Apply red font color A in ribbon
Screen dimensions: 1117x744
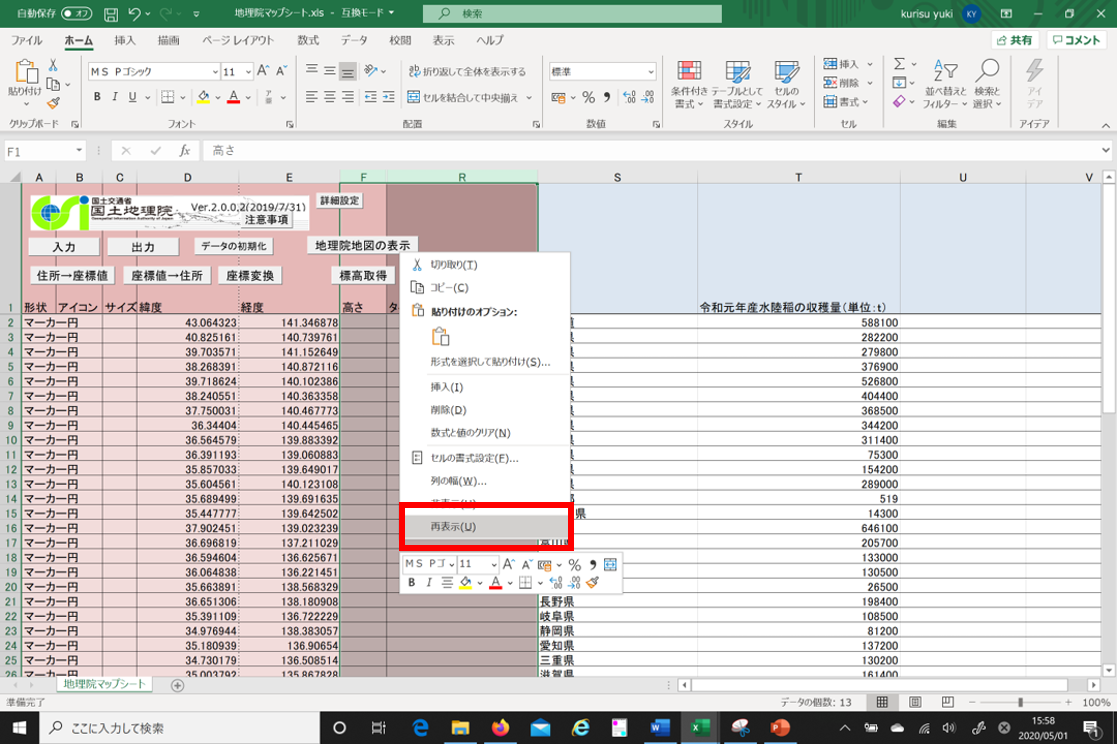[233, 97]
